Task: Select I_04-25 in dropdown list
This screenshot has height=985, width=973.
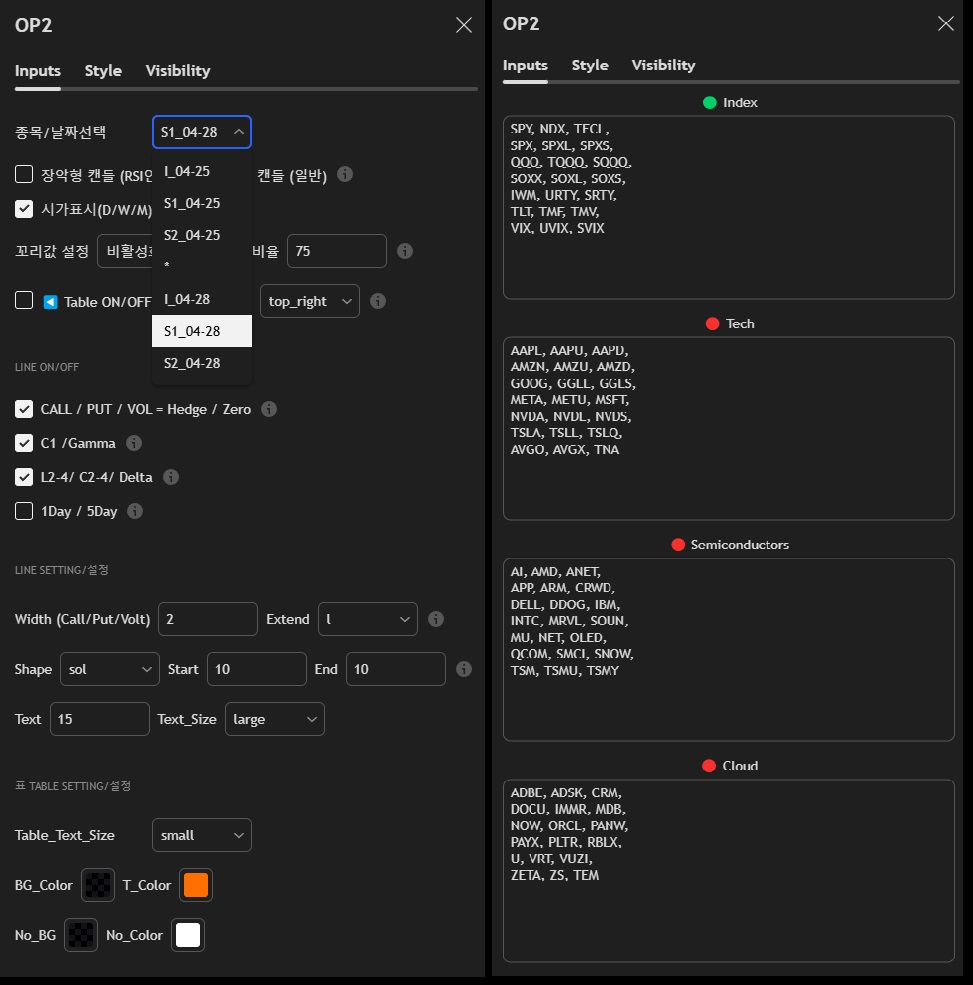Action: tap(202, 171)
